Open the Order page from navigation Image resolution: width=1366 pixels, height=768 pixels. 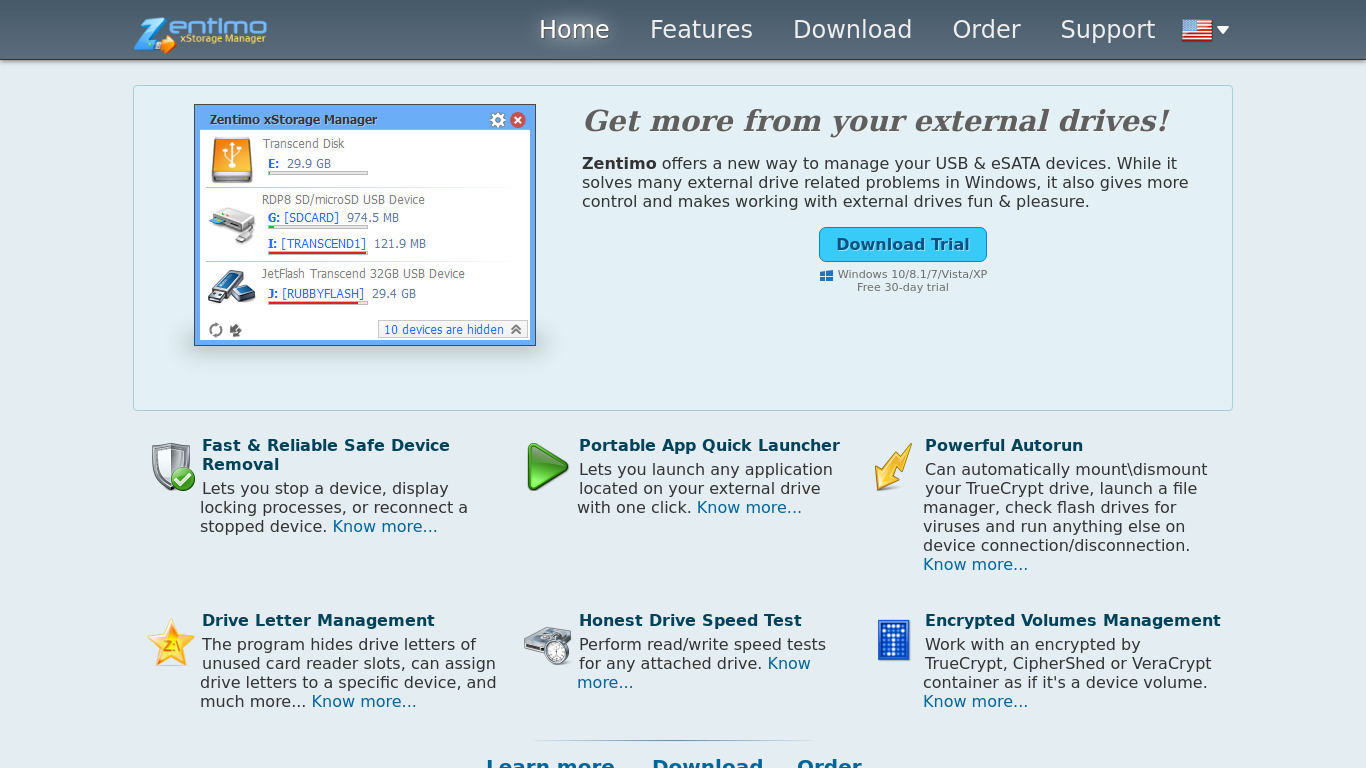[x=986, y=30]
